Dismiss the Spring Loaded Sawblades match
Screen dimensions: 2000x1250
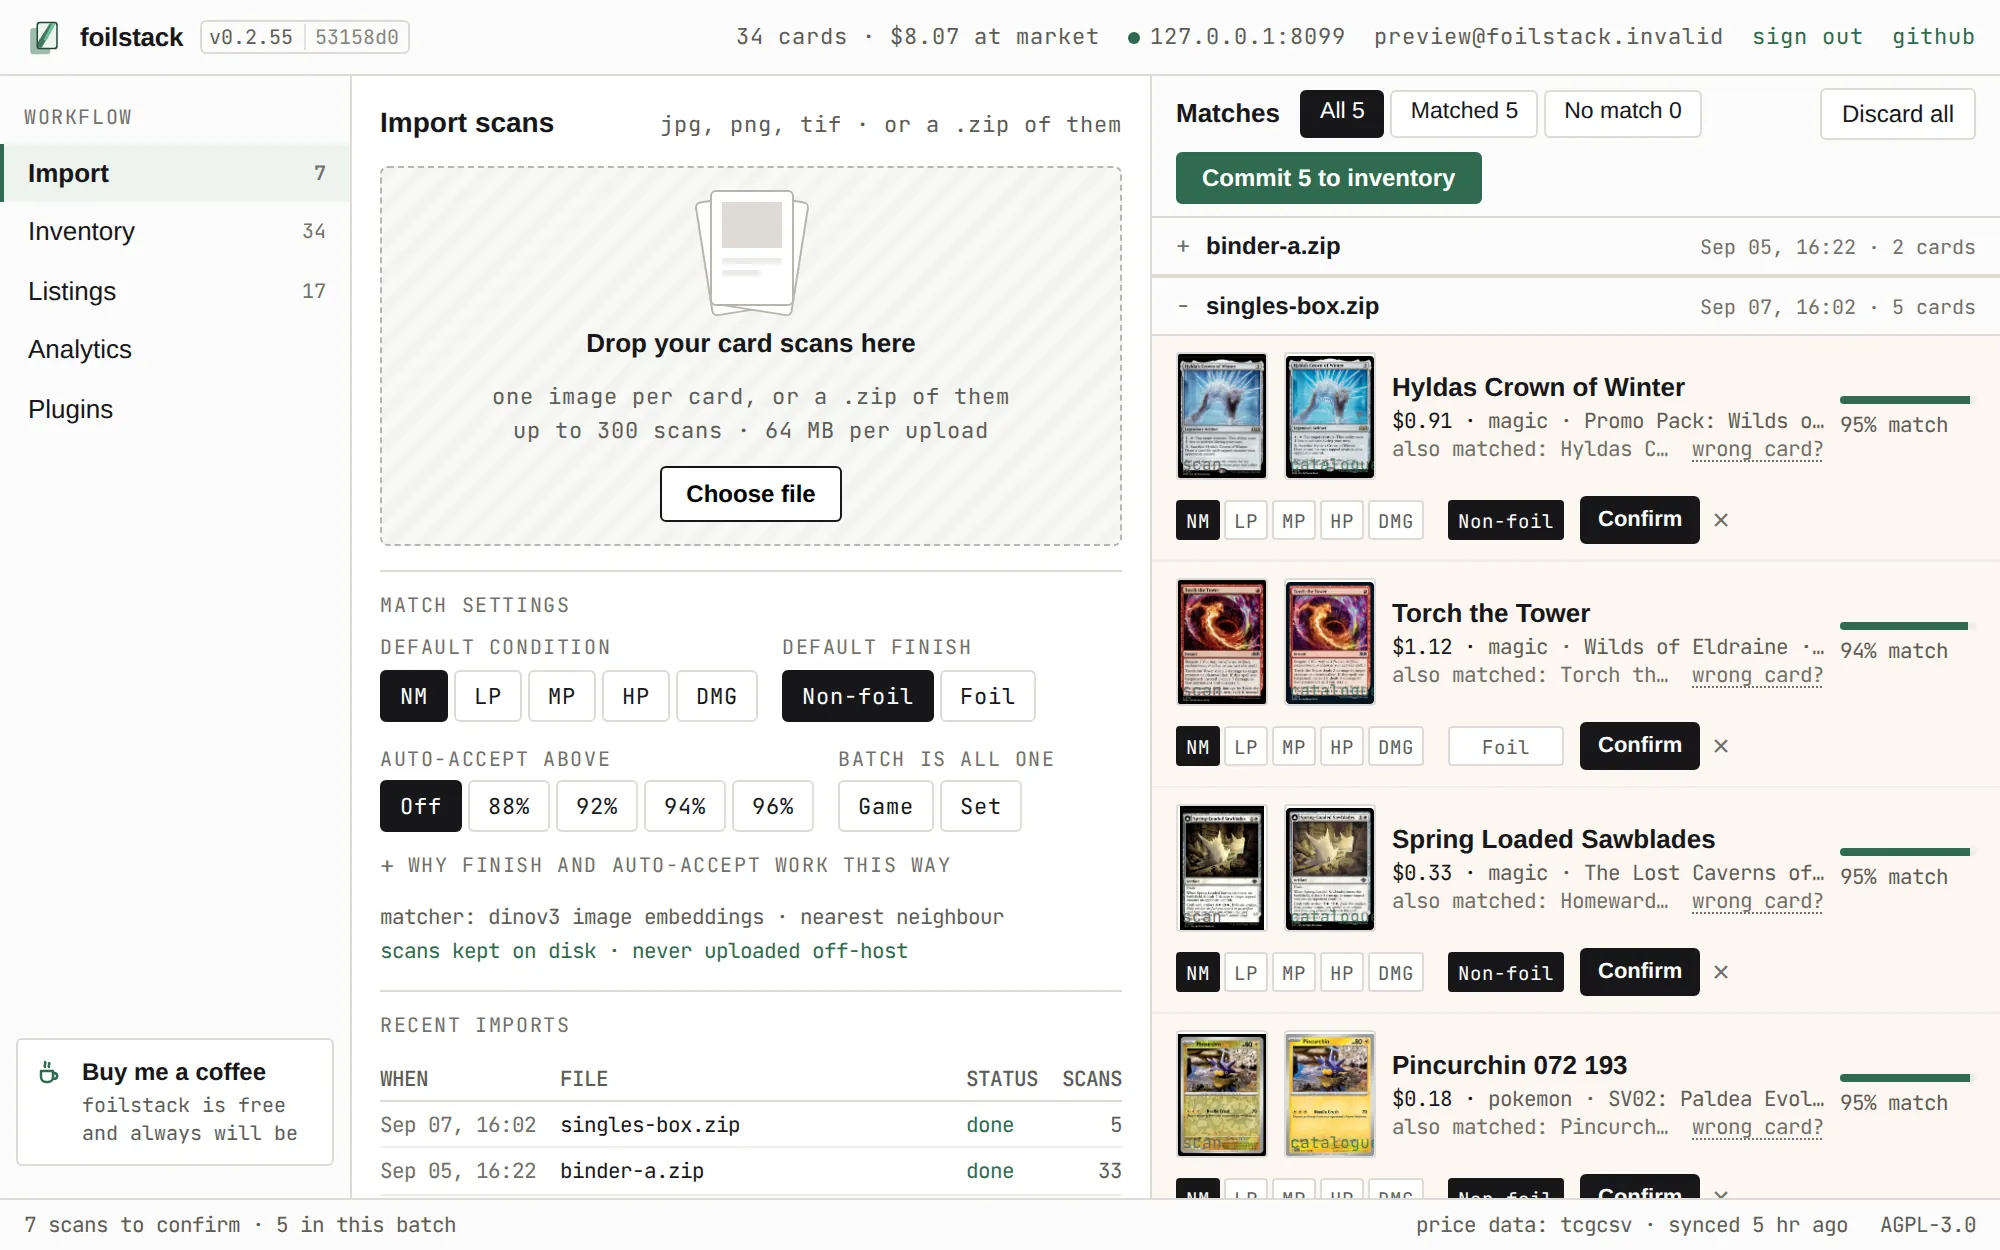pos(1721,972)
